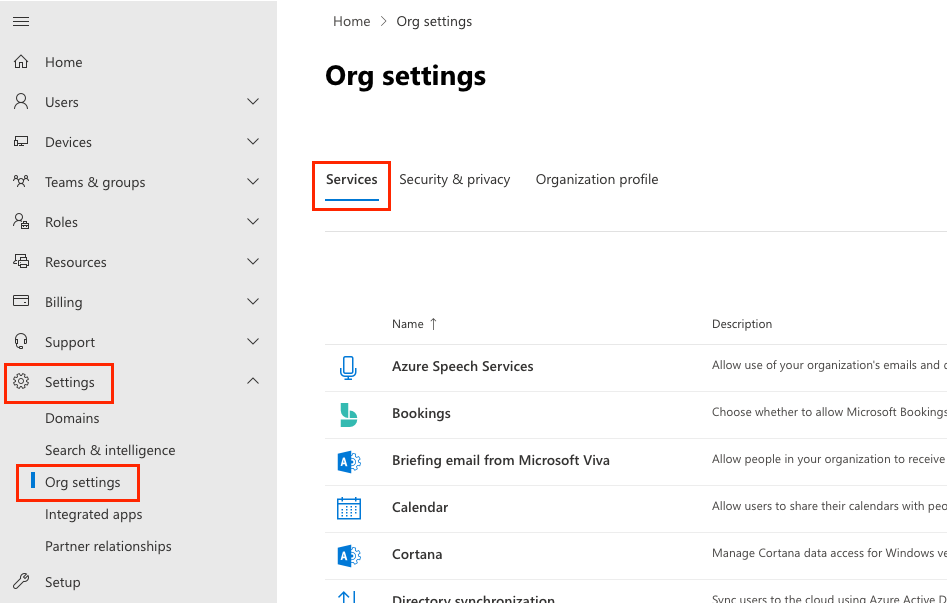Open Partner relationships page
The width and height of the screenshot is (947, 603).
tap(108, 546)
